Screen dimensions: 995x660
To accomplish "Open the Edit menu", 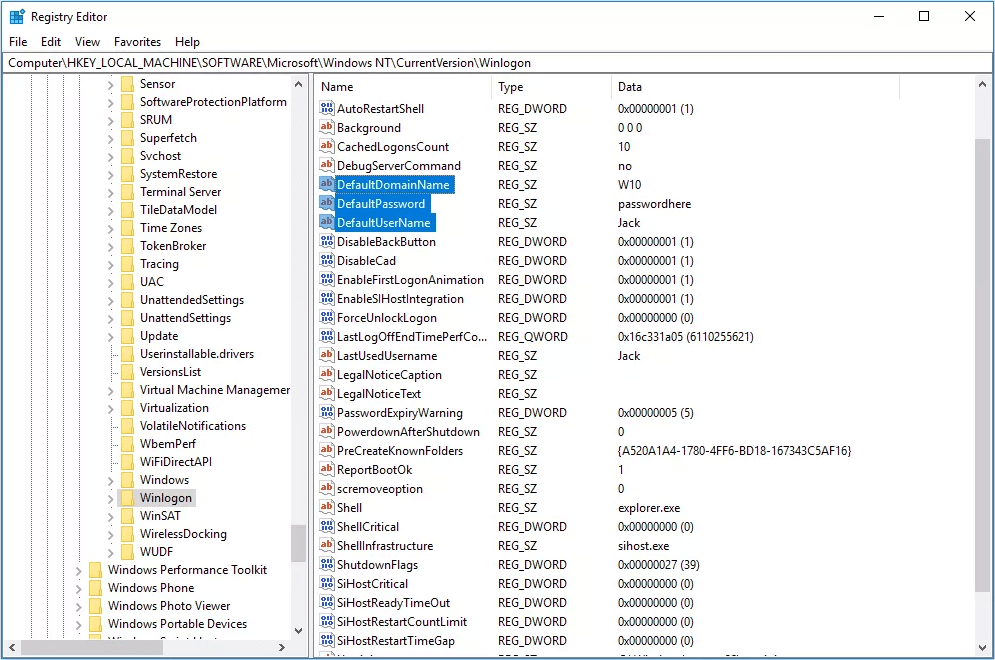I will click(x=51, y=42).
